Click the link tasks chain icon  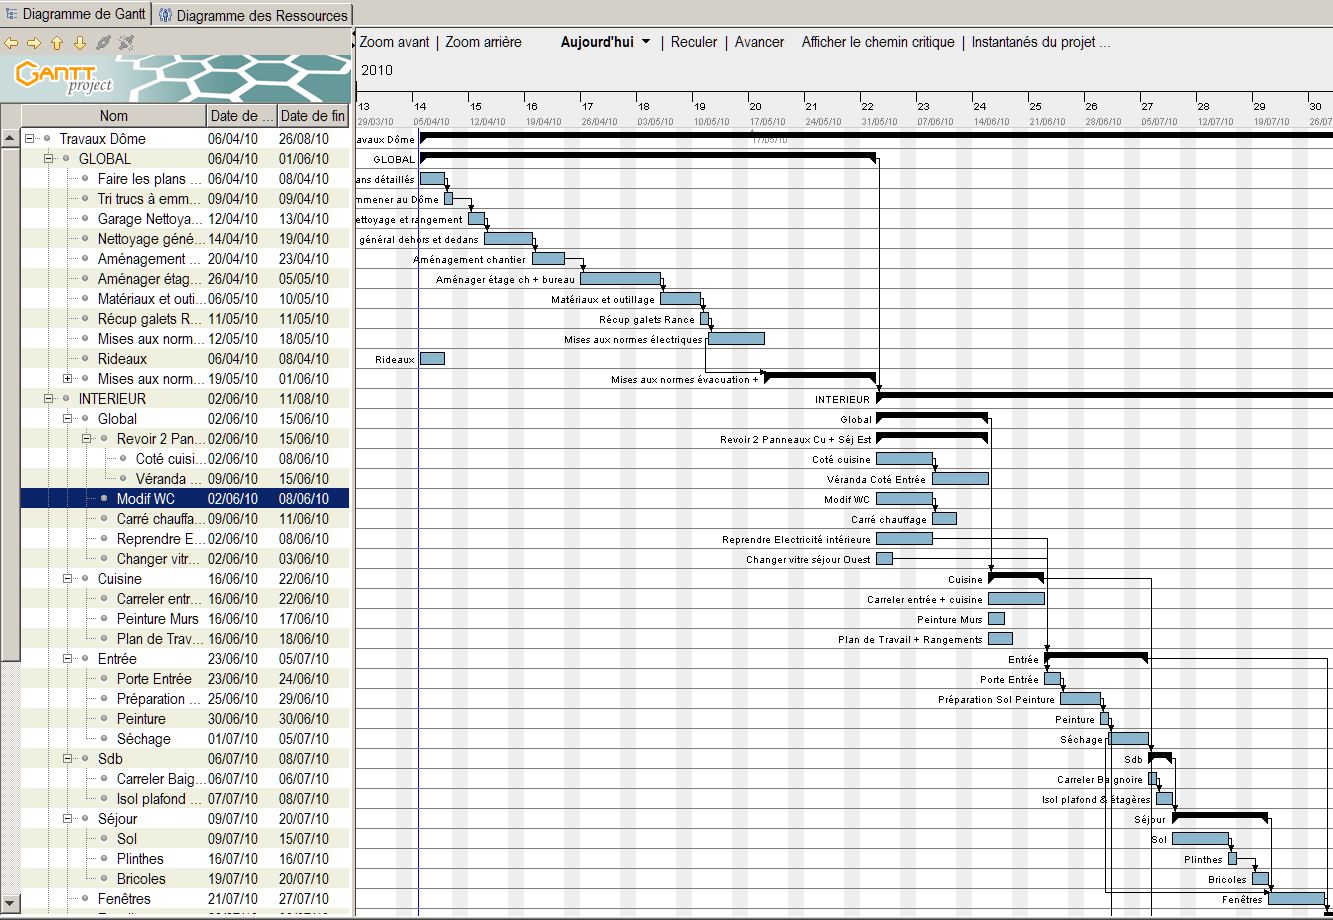pyautogui.click(x=103, y=43)
